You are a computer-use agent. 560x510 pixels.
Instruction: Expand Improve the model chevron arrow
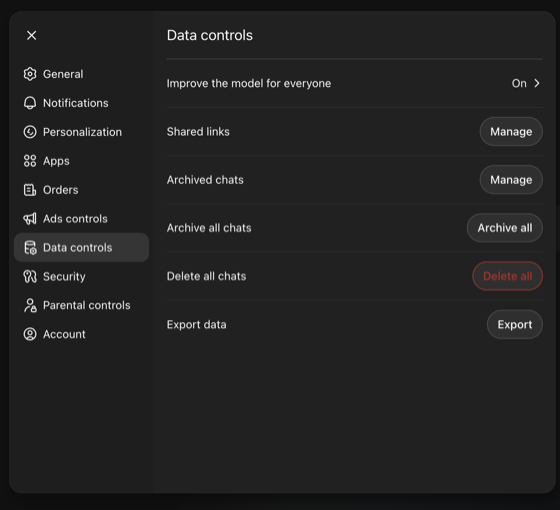[x=537, y=83]
